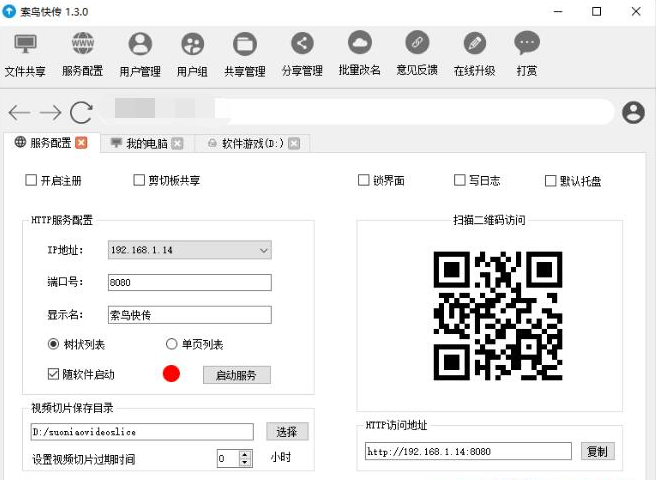Select the 单页列表 radio button
656x480 pixels.
(x=172, y=344)
